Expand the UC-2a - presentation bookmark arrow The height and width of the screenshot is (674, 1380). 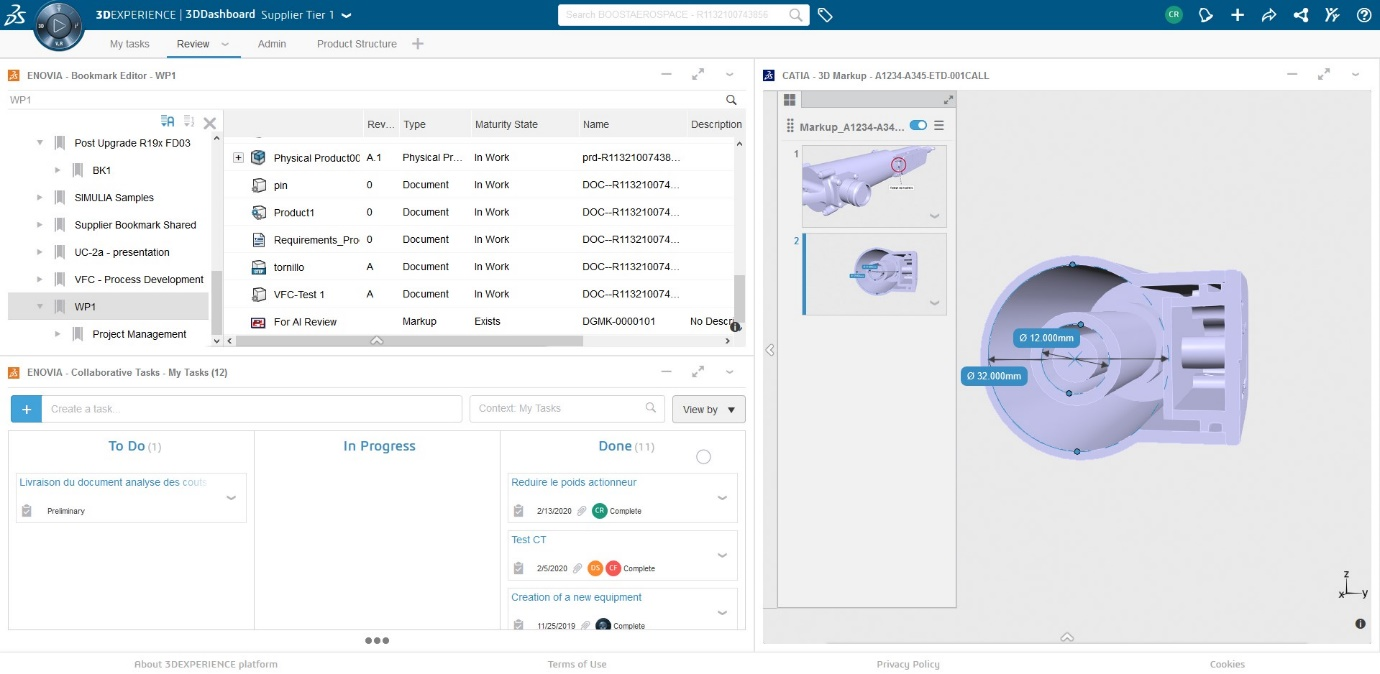click(40, 252)
